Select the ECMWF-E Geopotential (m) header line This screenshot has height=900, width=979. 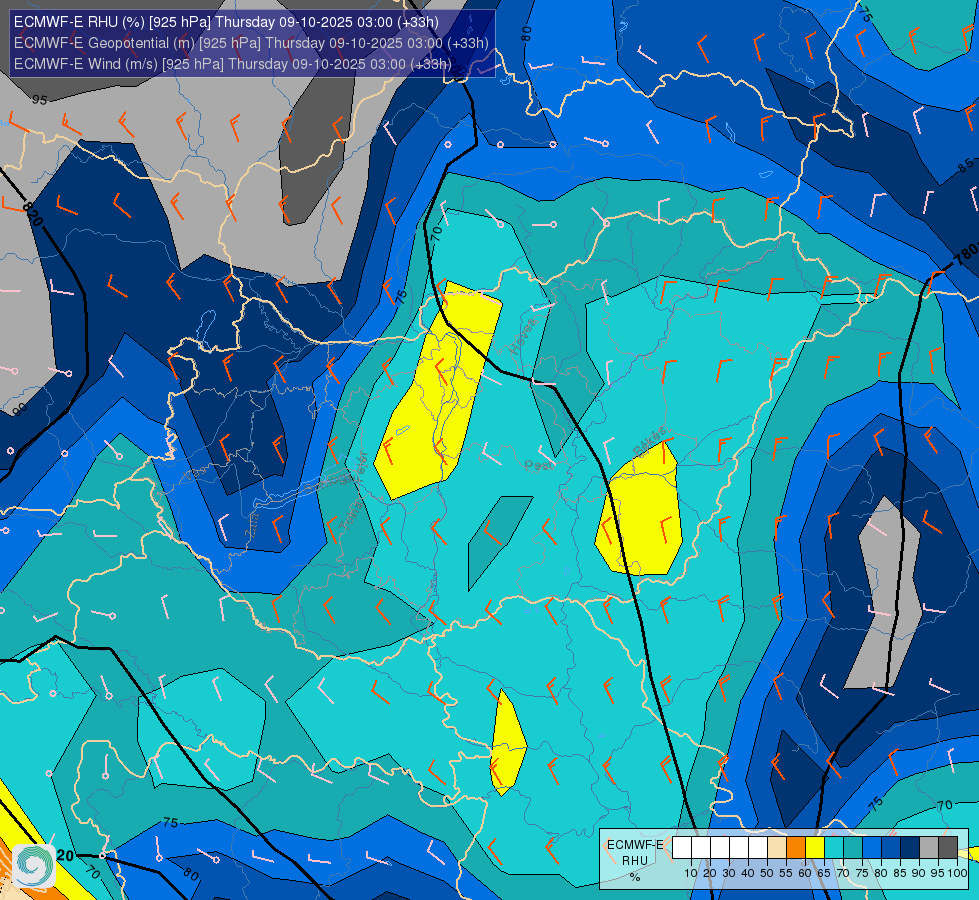[251, 43]
